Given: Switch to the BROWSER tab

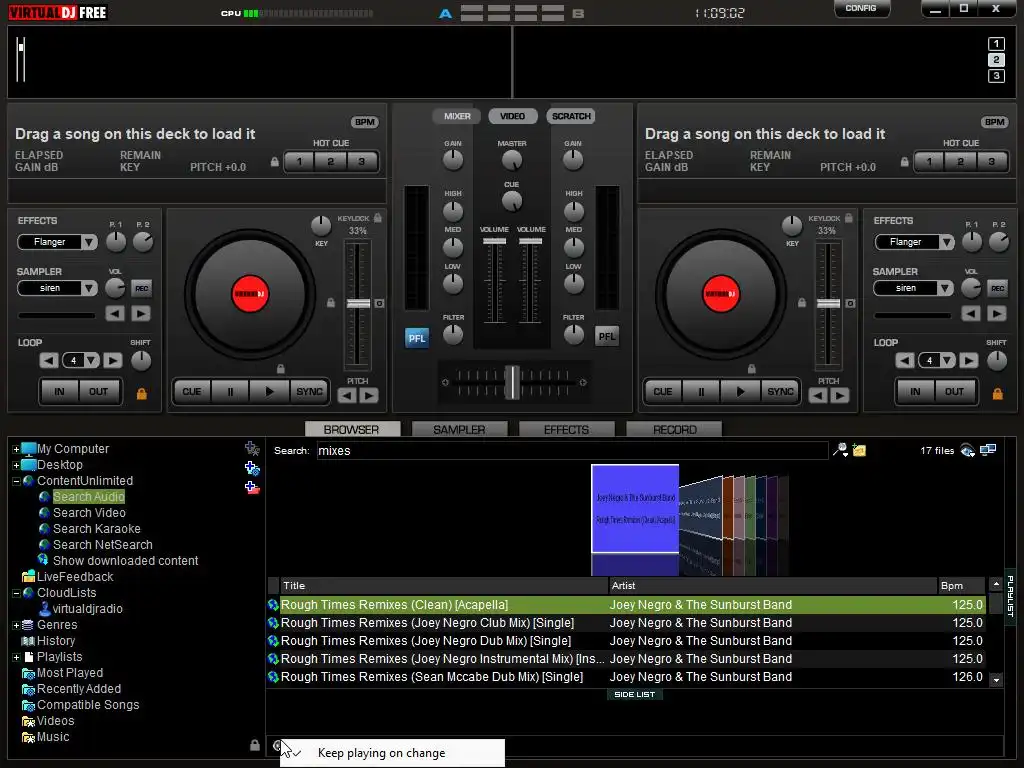Looking at the screenshot, I should pos(352,429).
